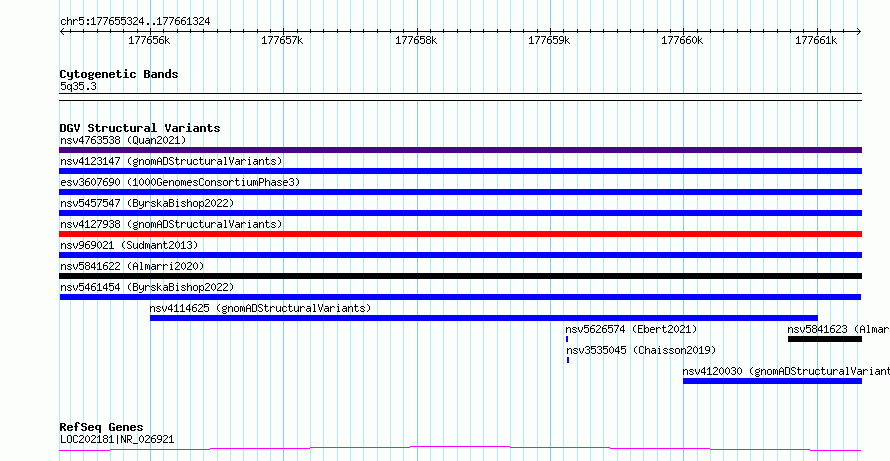The height and width of the screenshot is (461, 890).
Task: Click the esv3607690 1000Genomes variant bar
Action: pos(460,192)
